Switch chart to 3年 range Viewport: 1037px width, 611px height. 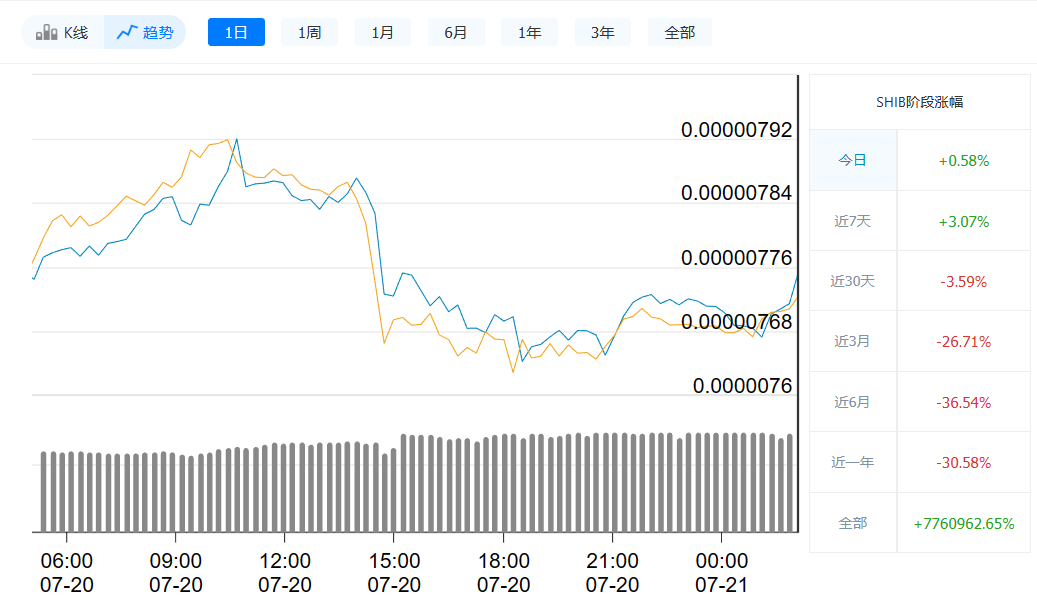[x=602, y=33]
